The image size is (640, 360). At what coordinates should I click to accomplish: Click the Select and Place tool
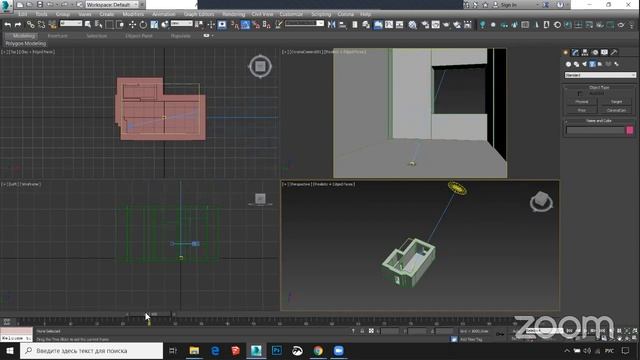165,24
